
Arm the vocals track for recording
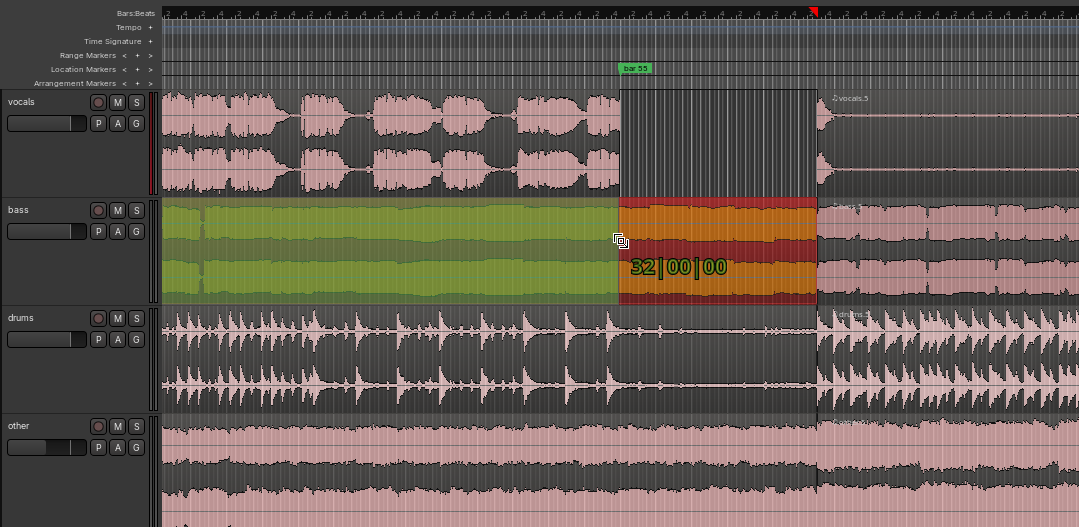coord(98,103)
